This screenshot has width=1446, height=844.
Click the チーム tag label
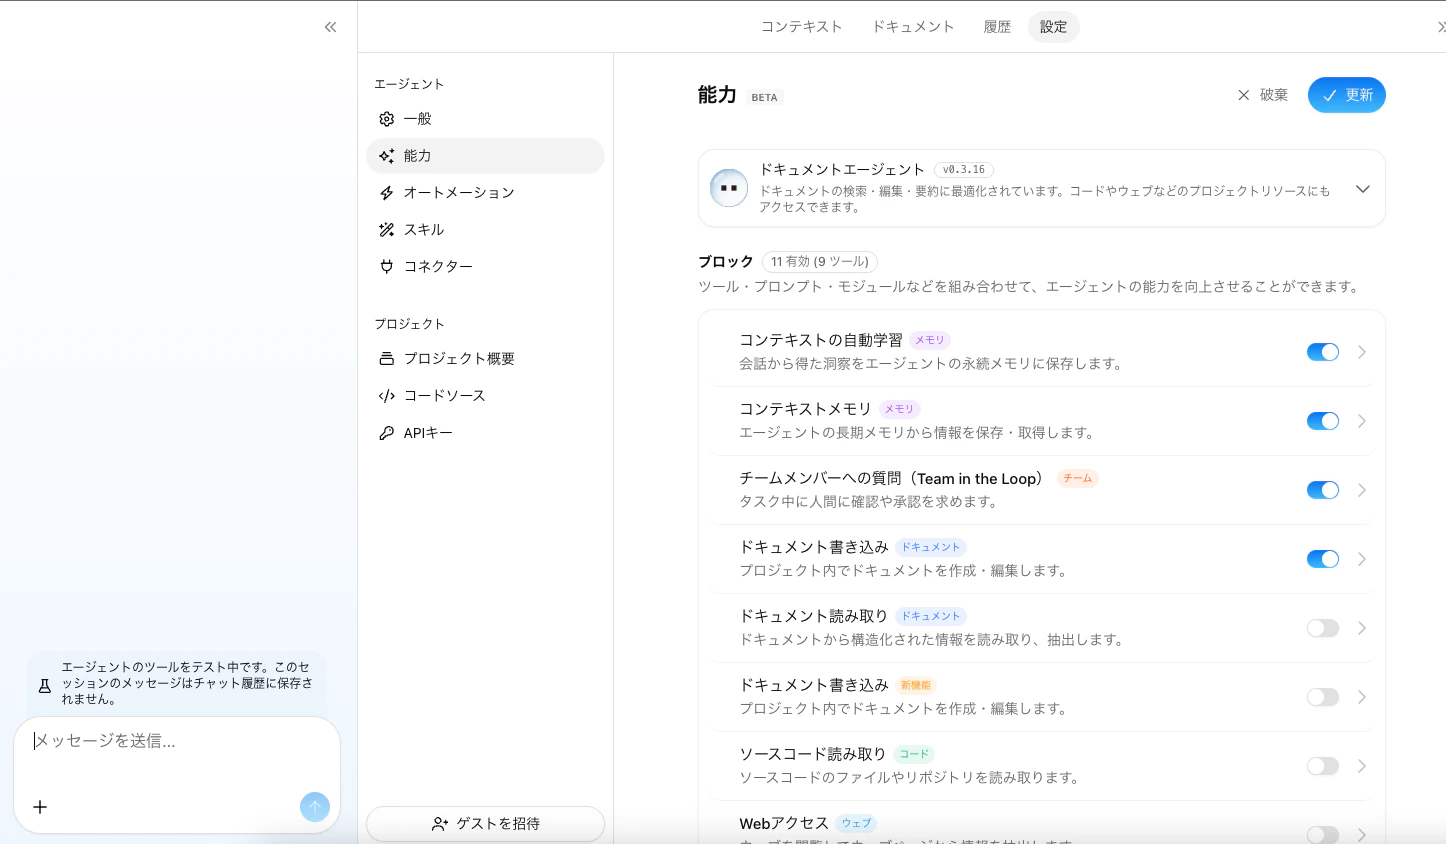(x=1078, y=479)
